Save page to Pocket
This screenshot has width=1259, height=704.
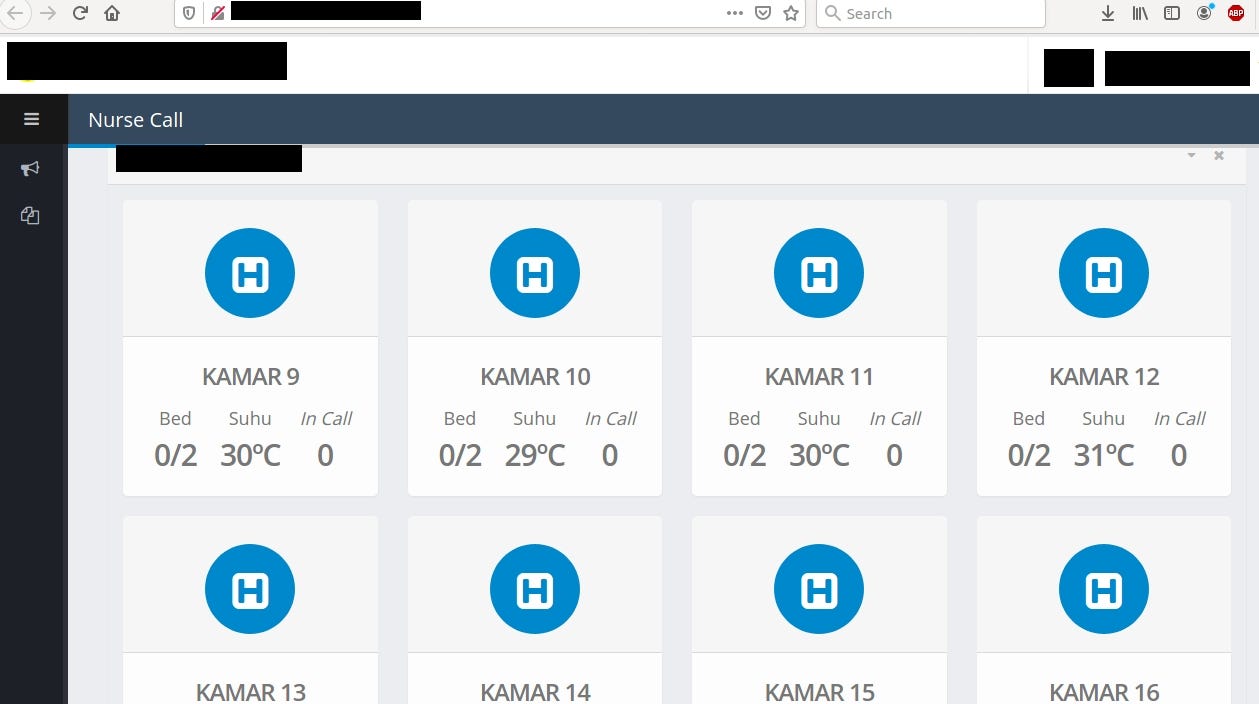tap(763, 13)
